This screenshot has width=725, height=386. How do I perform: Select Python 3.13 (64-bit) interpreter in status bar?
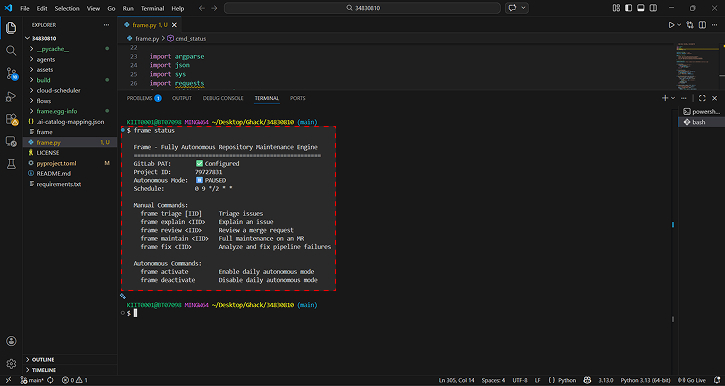pos(645,380)
